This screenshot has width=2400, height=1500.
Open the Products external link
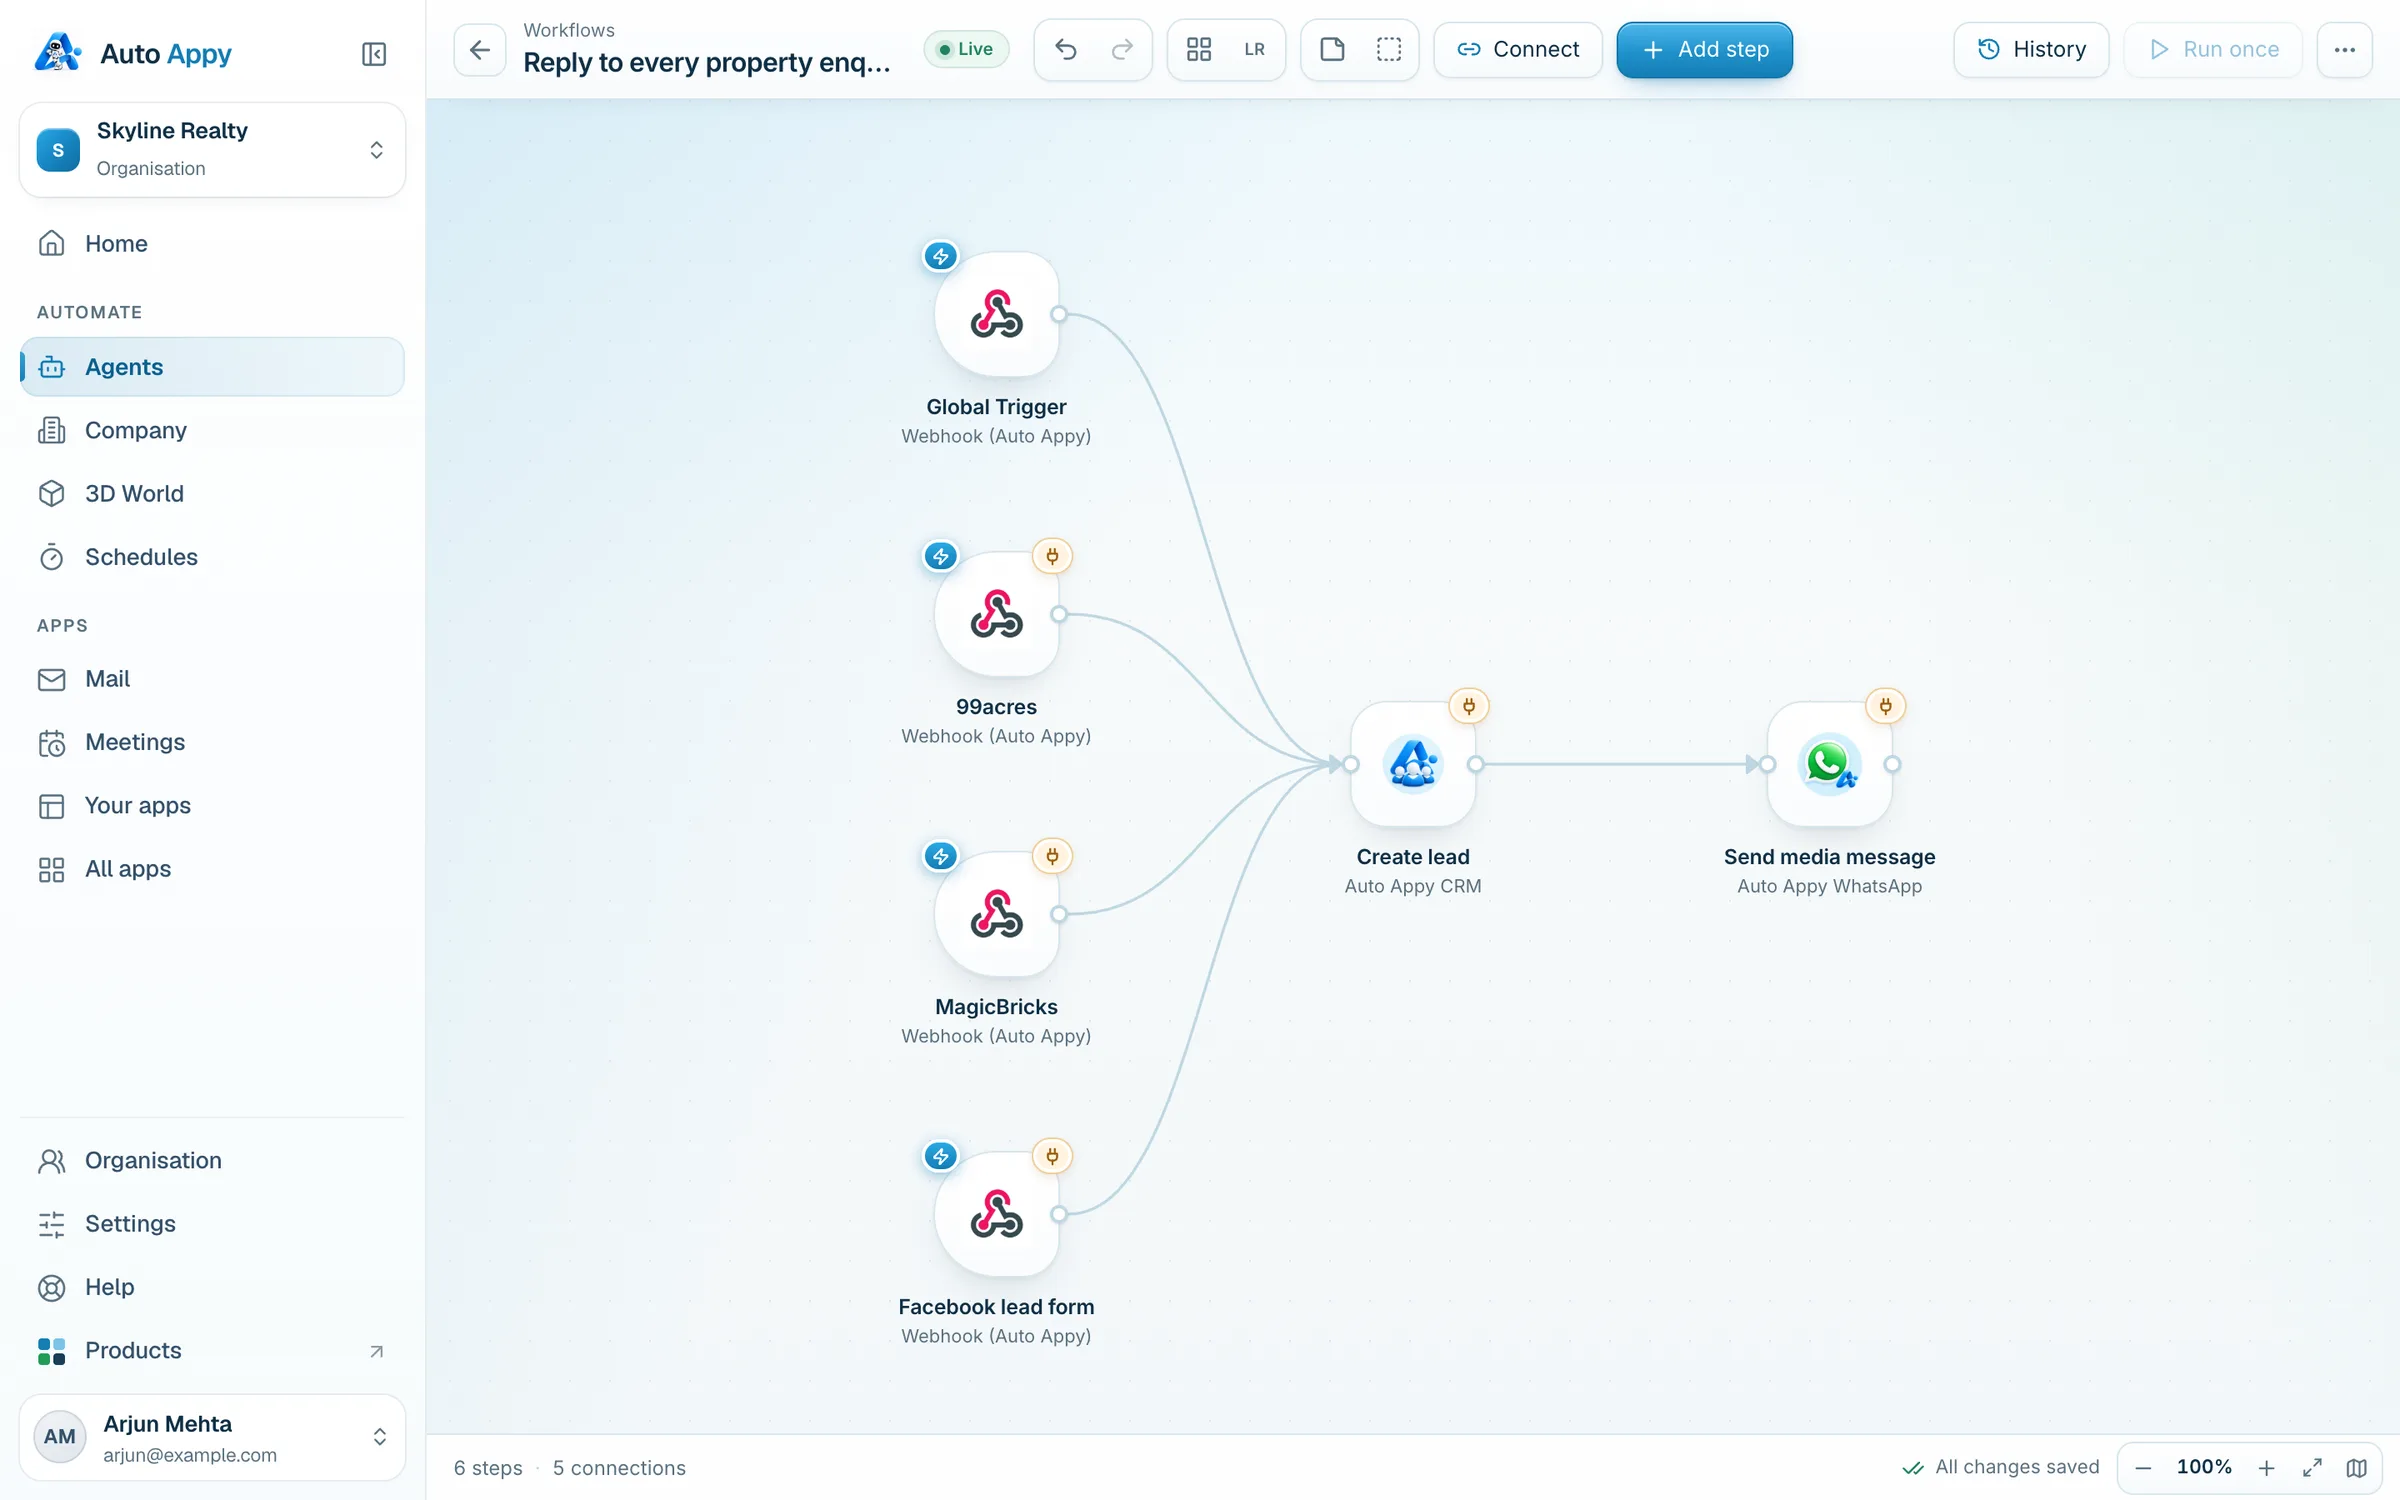212,1350
